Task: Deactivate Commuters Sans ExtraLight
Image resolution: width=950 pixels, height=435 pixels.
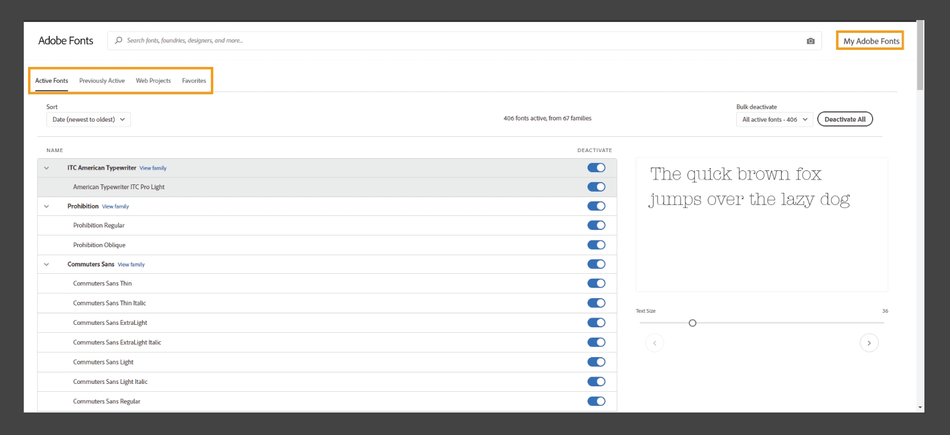Action: click(x=596, y=322)
